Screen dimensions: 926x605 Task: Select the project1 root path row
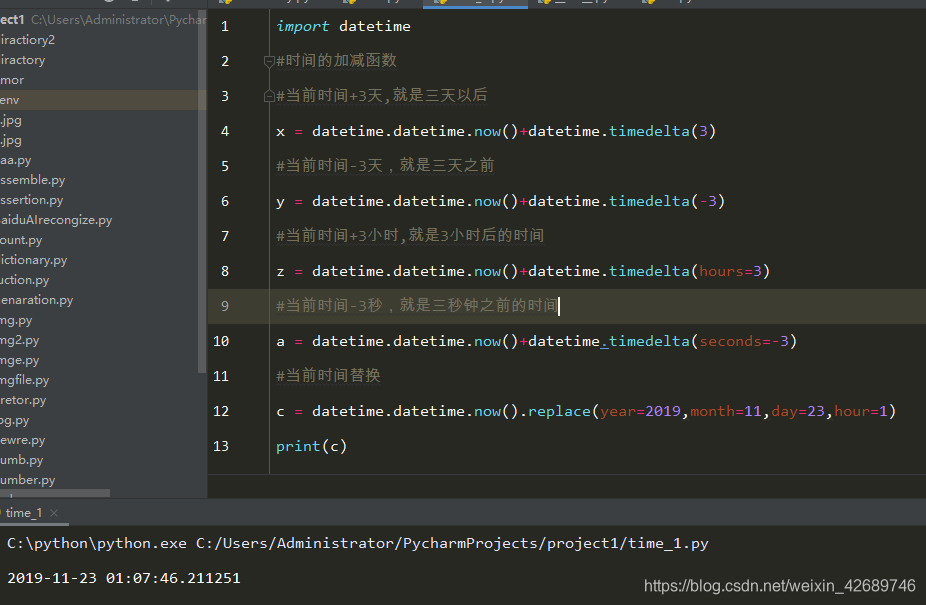103,19
